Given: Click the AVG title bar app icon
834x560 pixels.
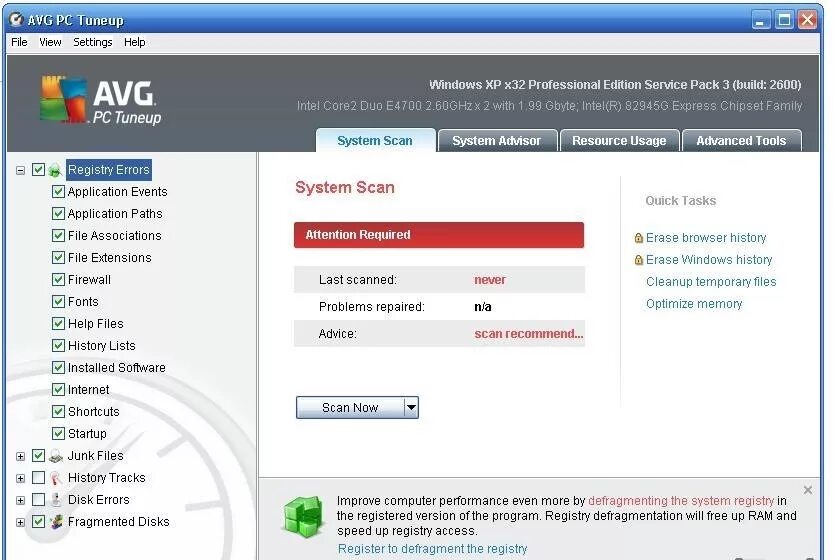Looking at the screenshot, I should point(16,20).
